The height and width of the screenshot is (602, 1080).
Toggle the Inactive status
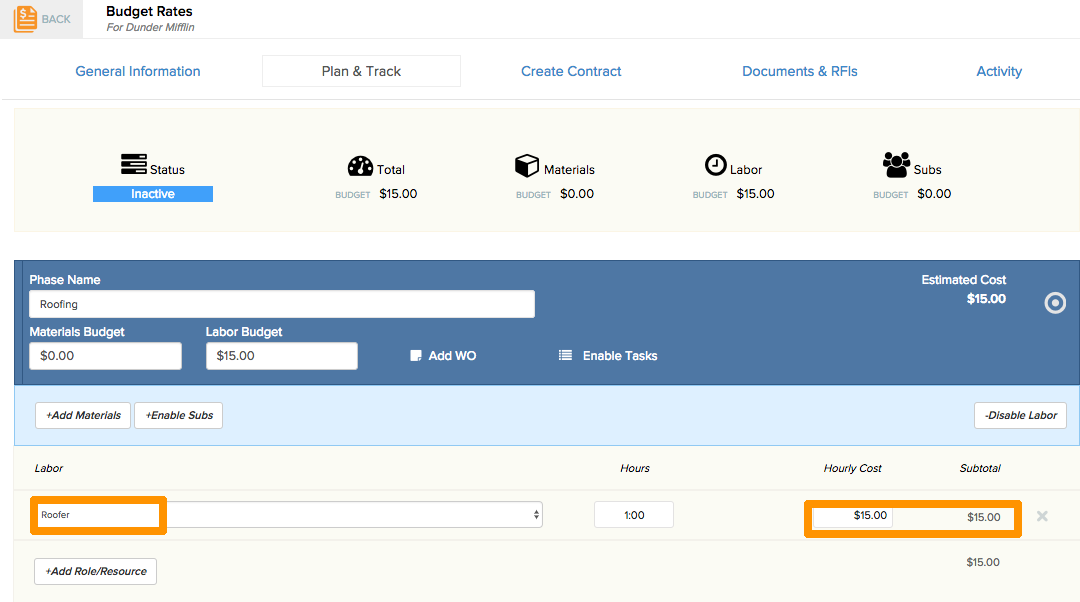pos(152,193)
